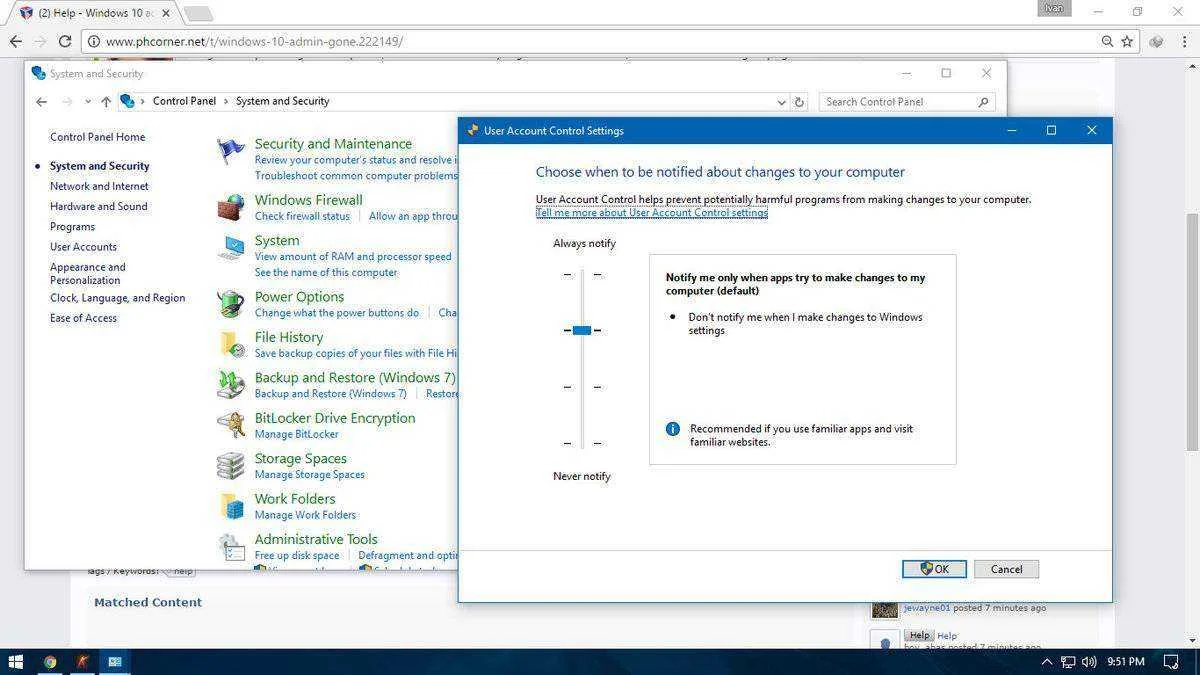Click the Control Panel icon on the taskbar
Screen dimensions: 1200x675
115,661
